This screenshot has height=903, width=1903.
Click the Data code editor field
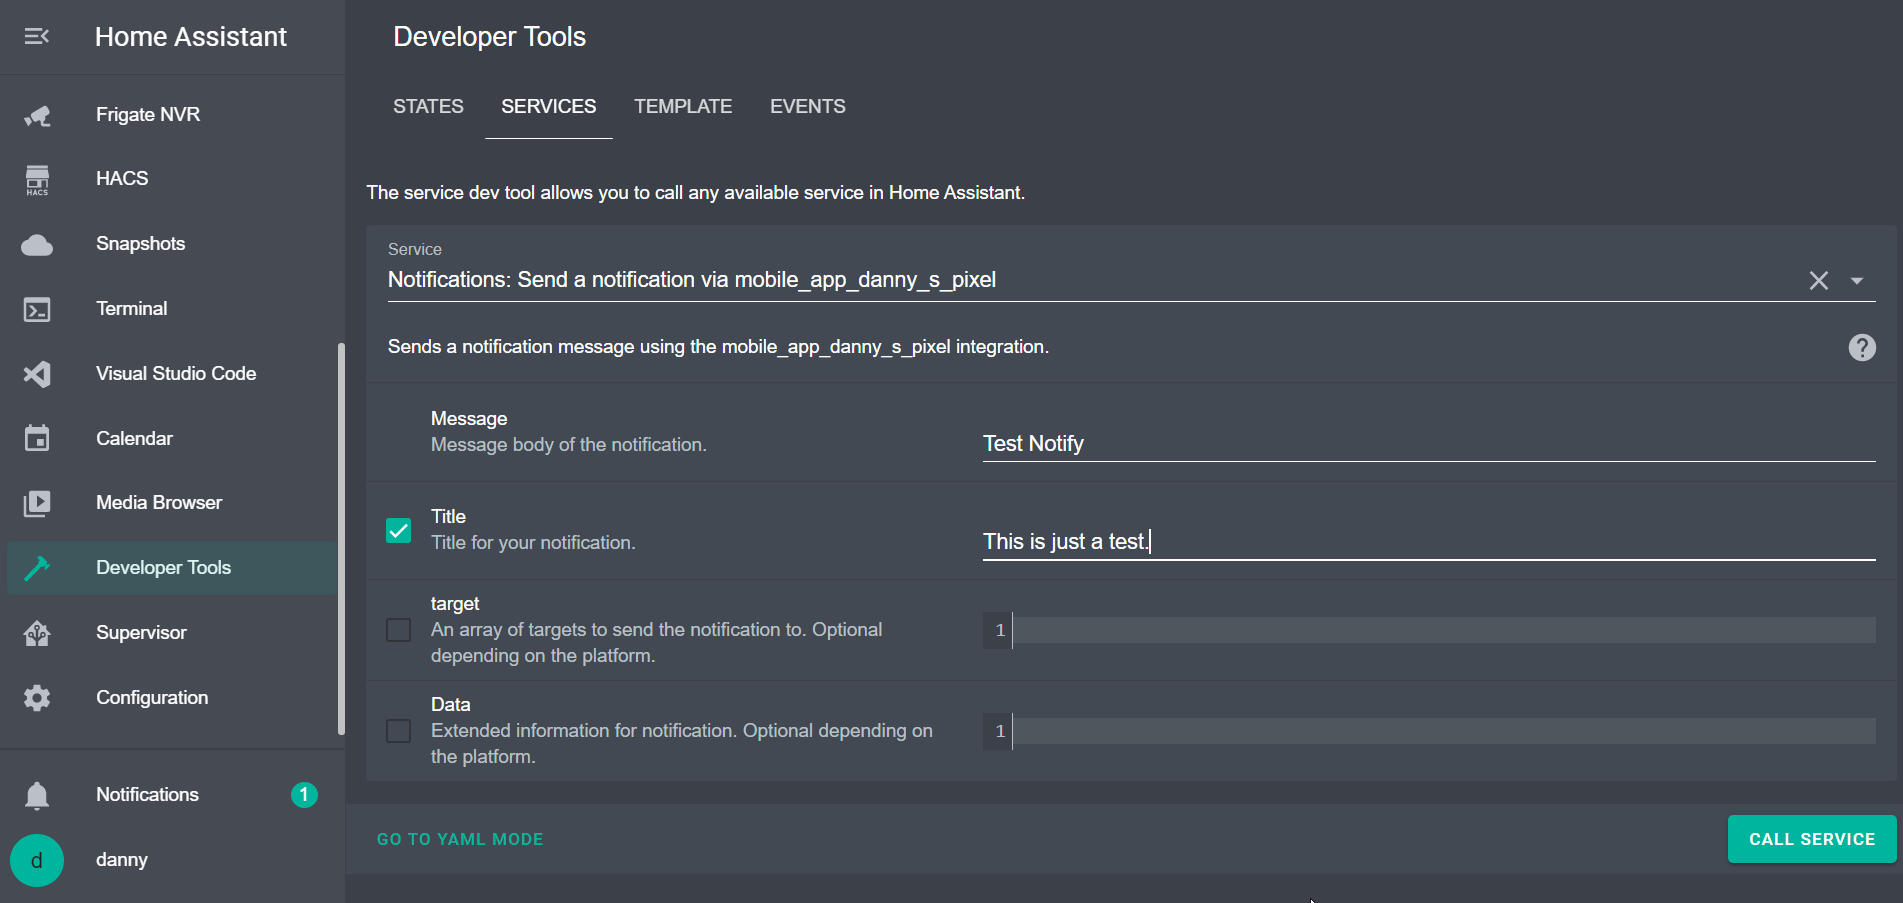(x=1429, y=731)
